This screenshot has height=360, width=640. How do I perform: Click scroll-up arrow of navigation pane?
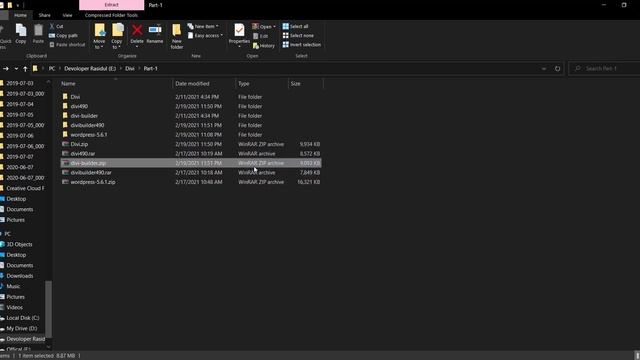48,82
